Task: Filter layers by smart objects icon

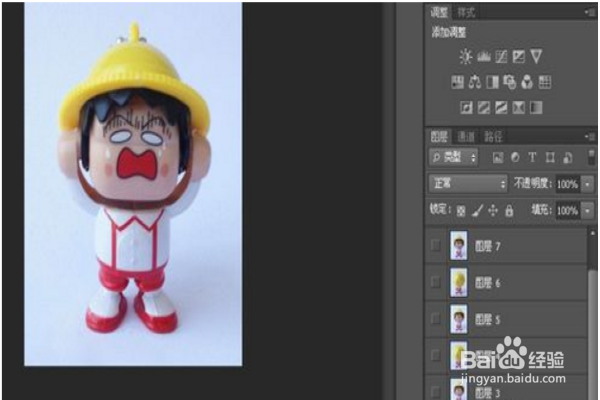Action: pyautogui.click(x=568, y=157)
